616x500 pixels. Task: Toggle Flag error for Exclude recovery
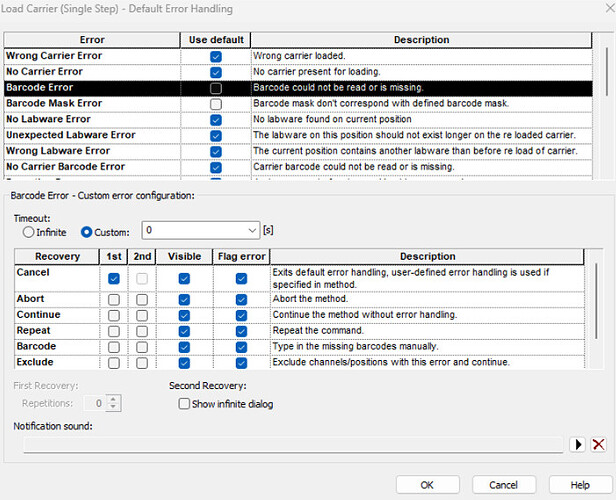241,363
